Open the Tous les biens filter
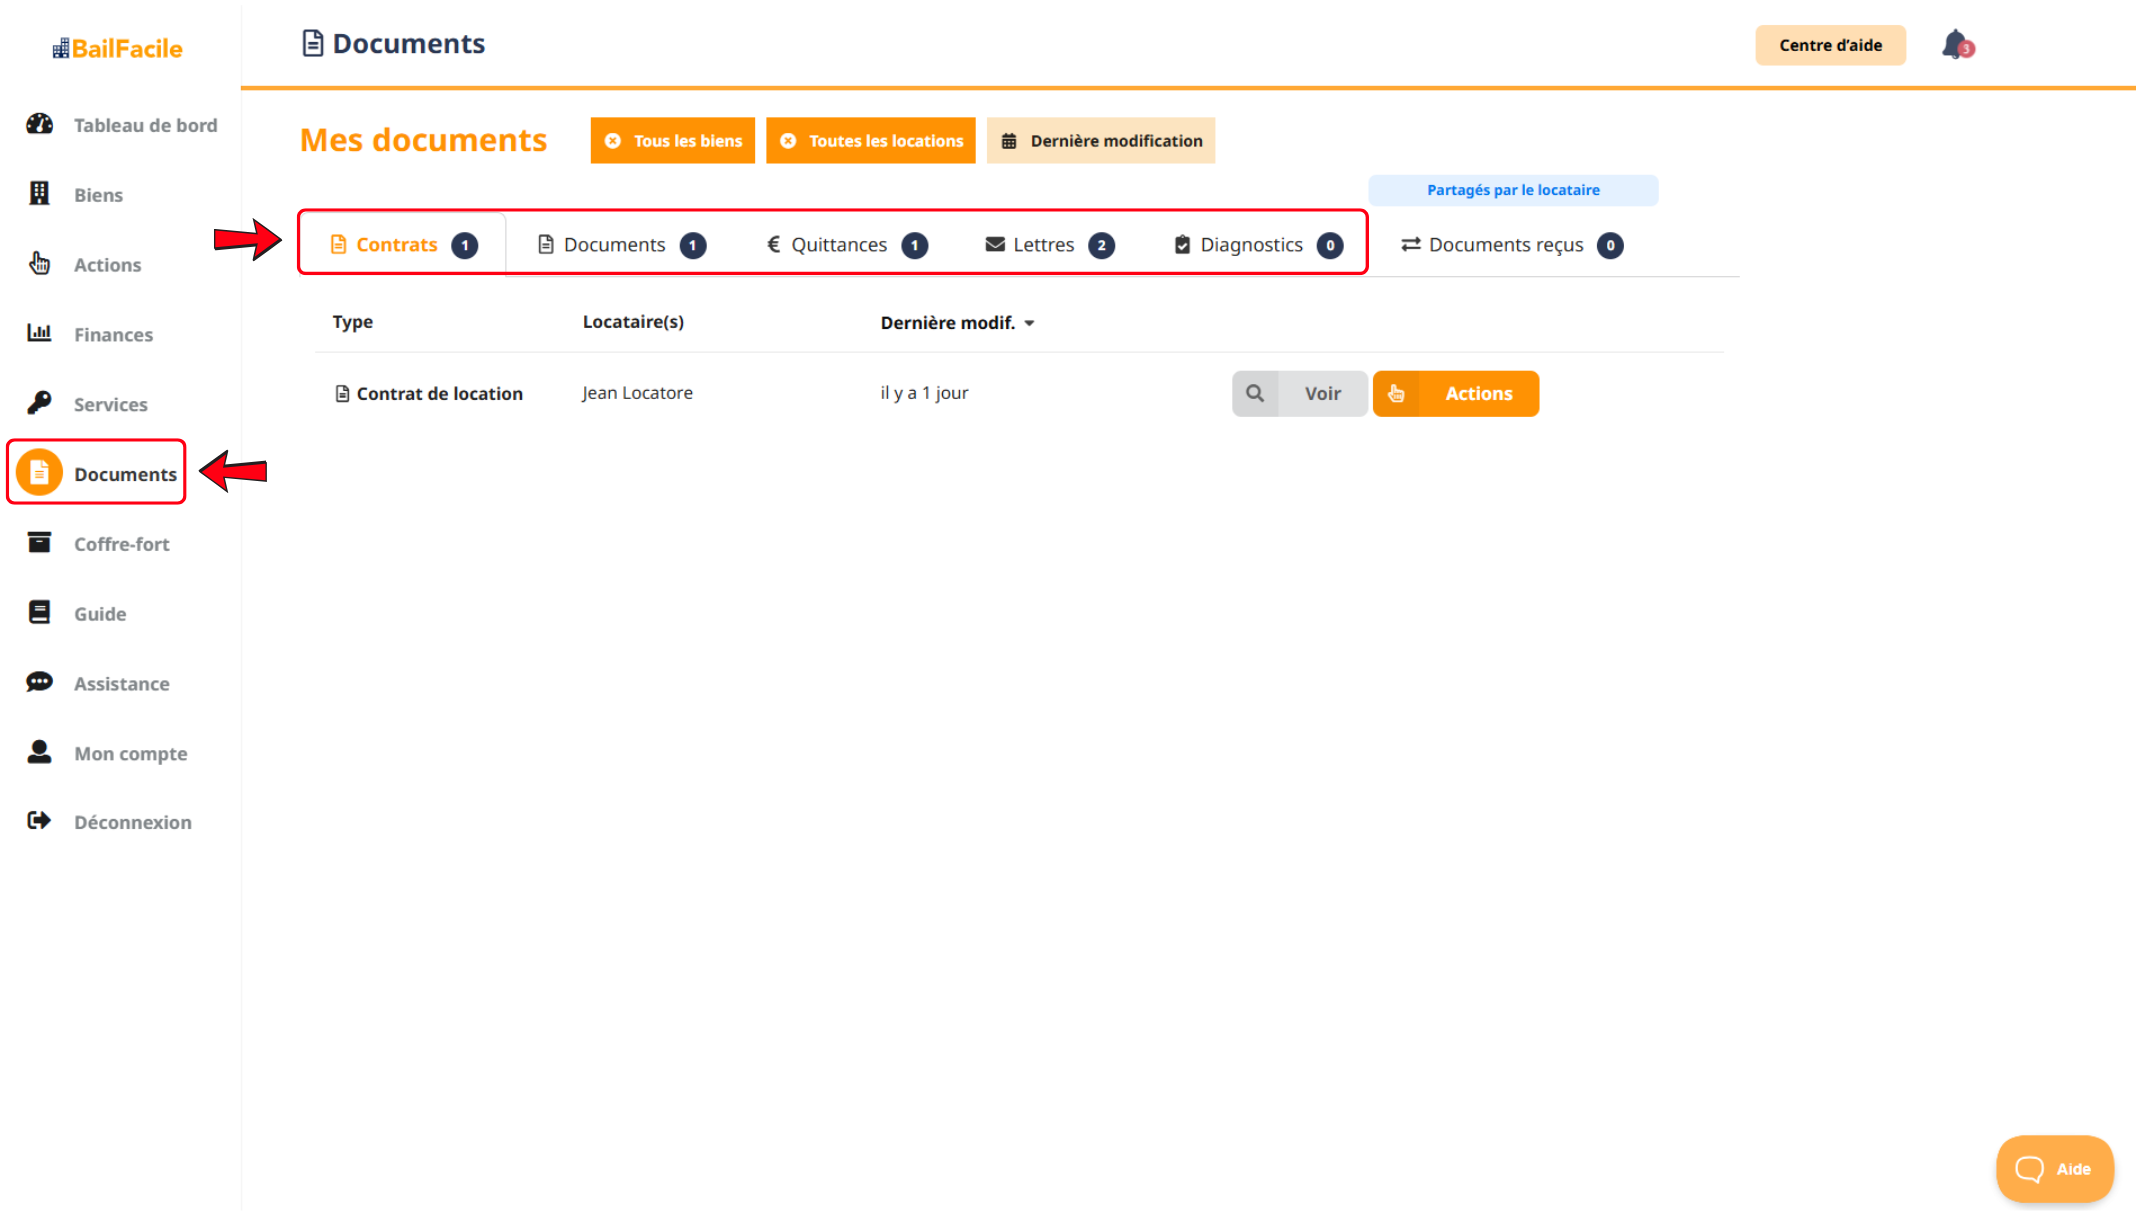The image size is (2136, 1215). coord(673,141)
